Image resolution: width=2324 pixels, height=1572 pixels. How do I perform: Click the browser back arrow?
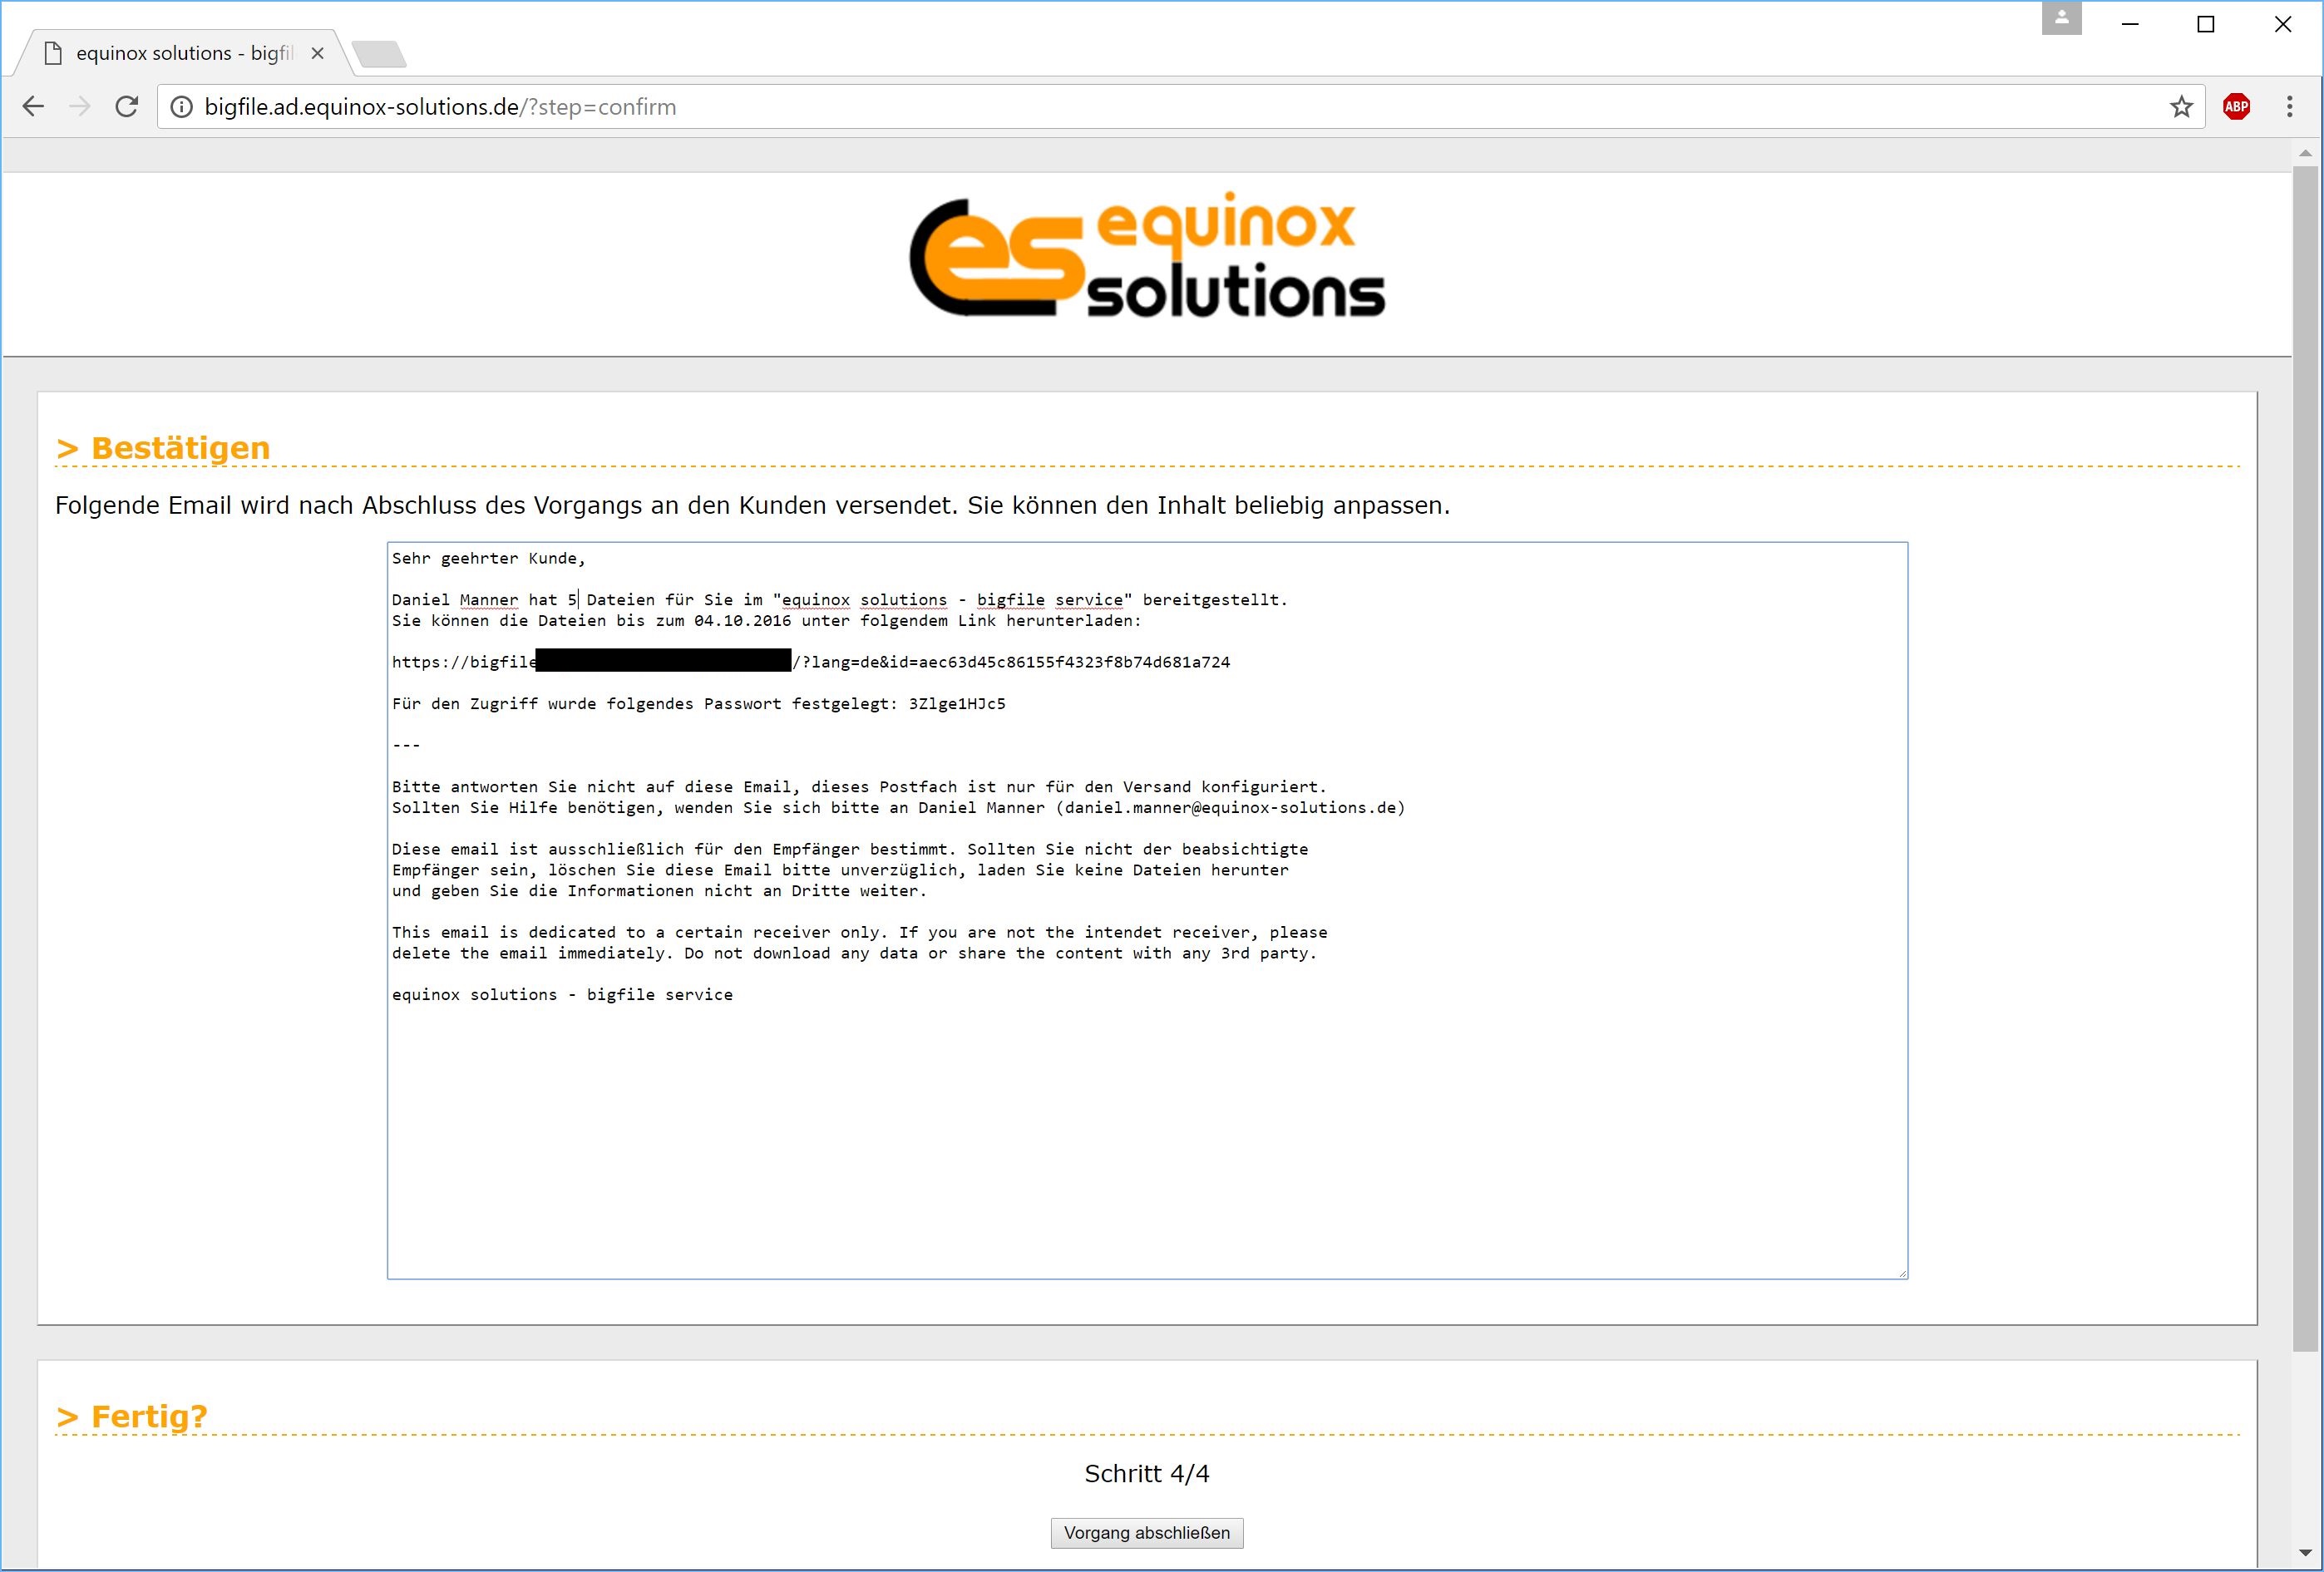[33, 107]
